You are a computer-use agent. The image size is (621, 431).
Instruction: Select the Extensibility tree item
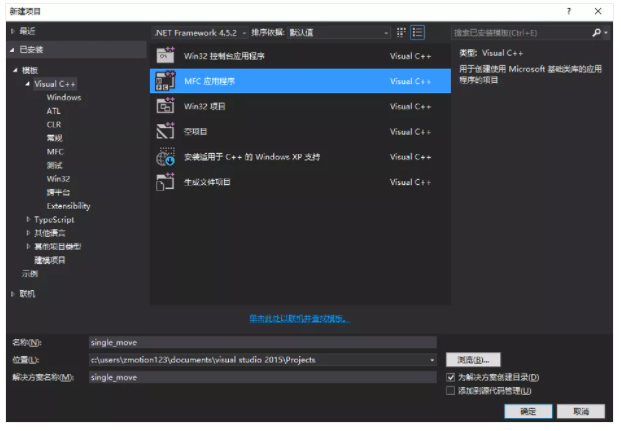point(69,206)
